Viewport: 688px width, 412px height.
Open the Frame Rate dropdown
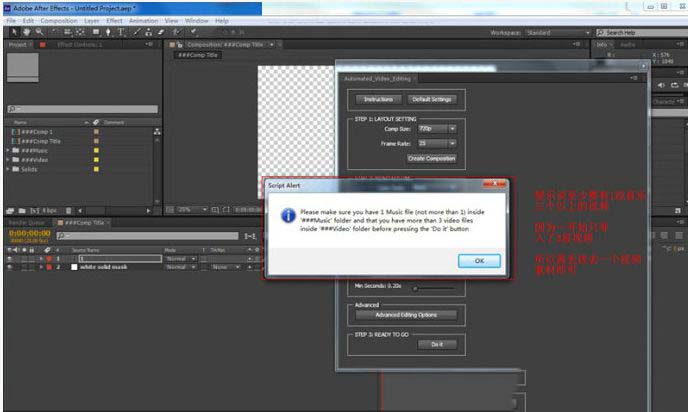[437, 143]
